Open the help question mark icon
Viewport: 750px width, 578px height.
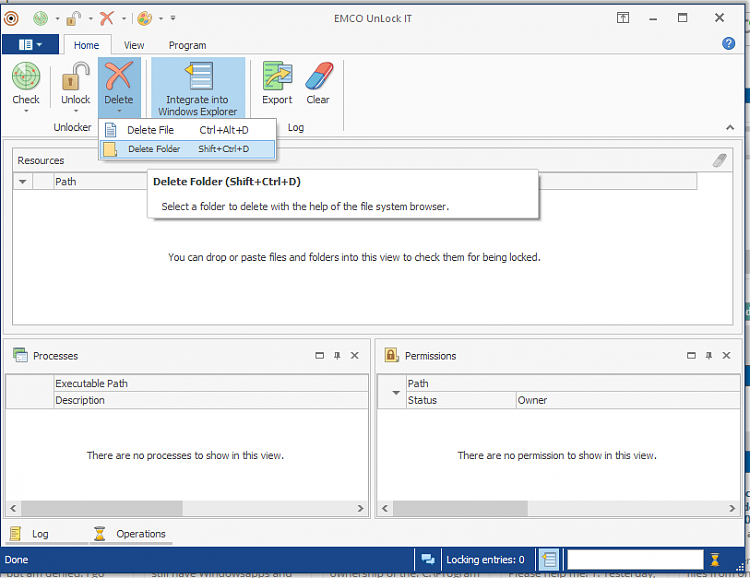[728, 44]
